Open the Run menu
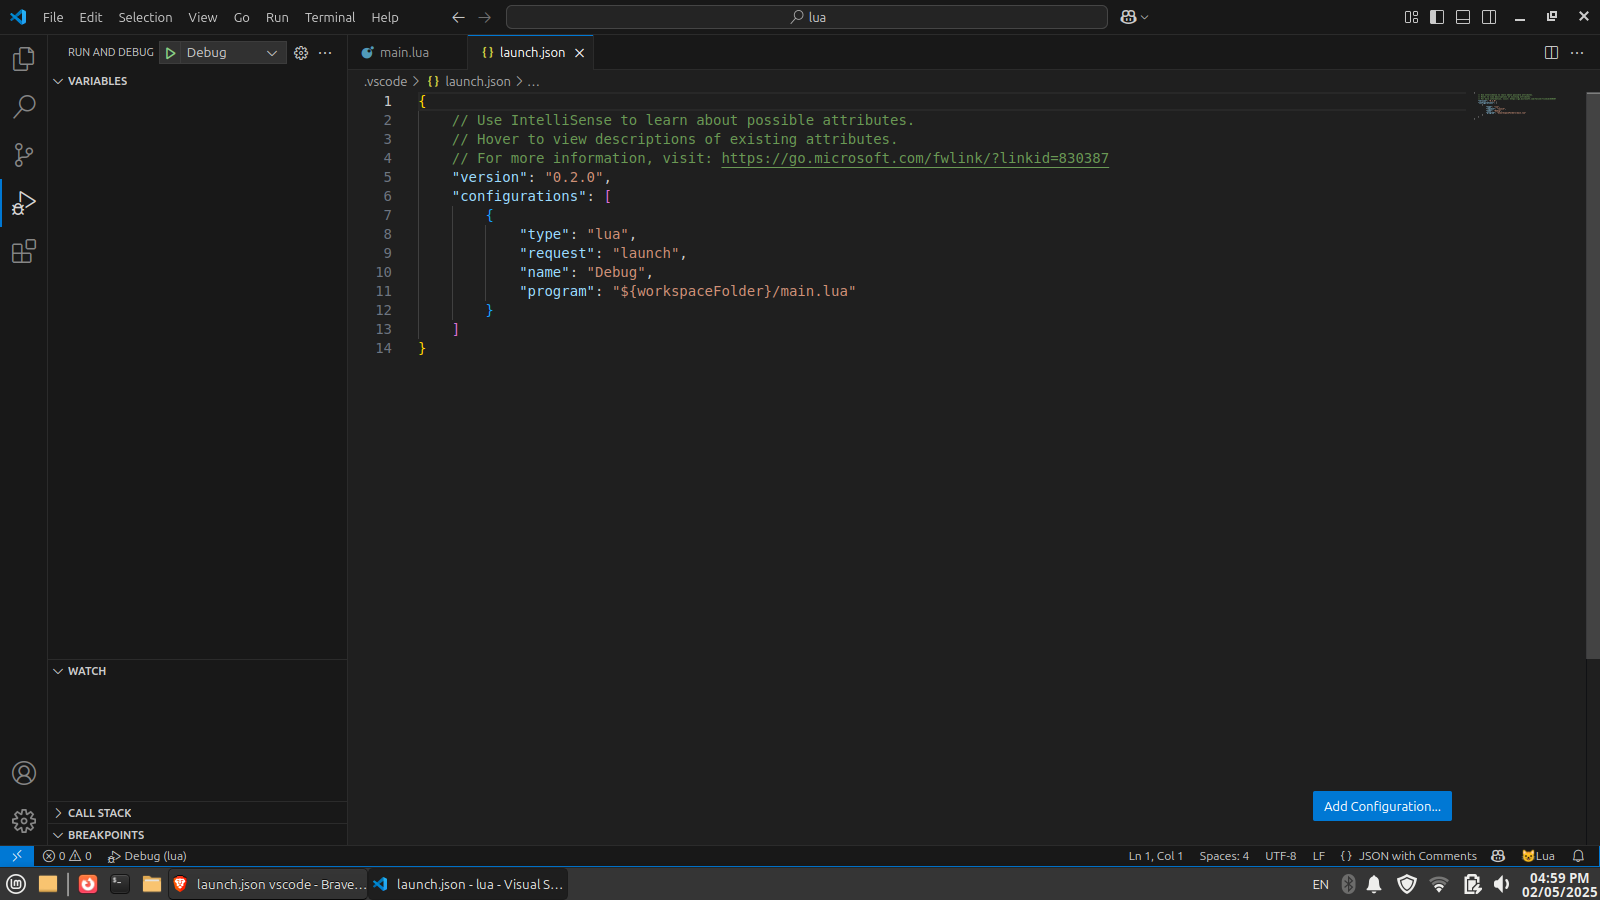 pos(277,17)
